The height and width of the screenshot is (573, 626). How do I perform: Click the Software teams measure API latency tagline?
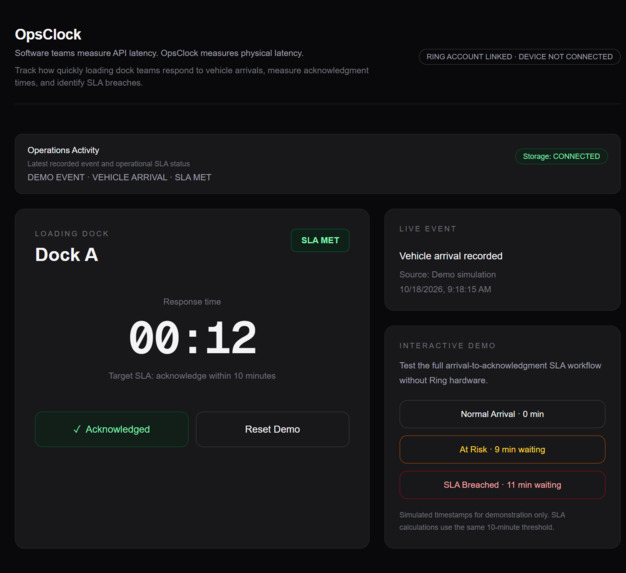click(x=159, y=53)
